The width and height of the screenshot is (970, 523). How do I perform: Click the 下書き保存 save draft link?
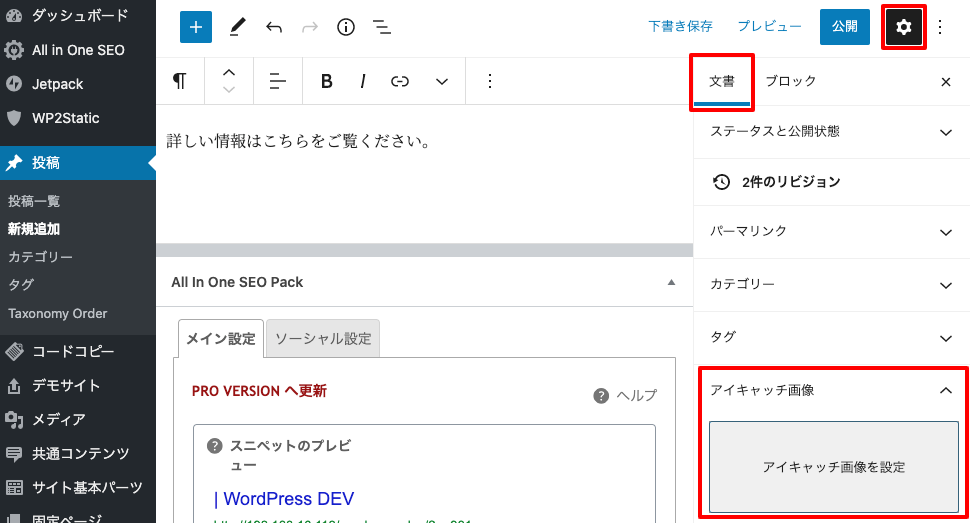click(680, 27)
